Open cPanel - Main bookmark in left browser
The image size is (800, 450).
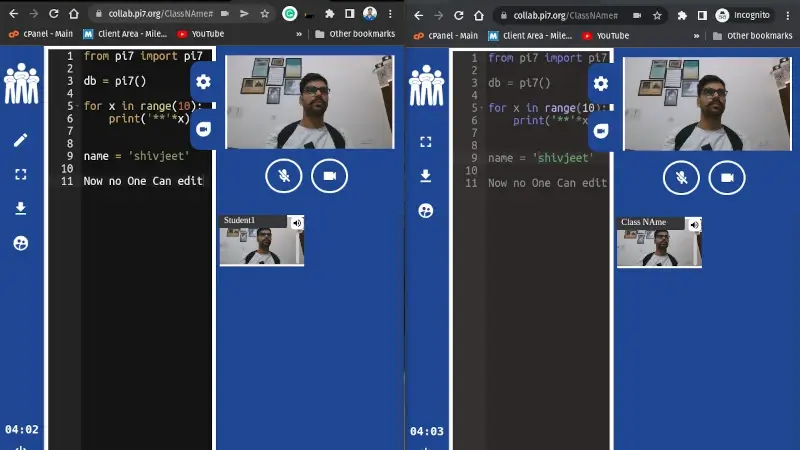(41, 34)
